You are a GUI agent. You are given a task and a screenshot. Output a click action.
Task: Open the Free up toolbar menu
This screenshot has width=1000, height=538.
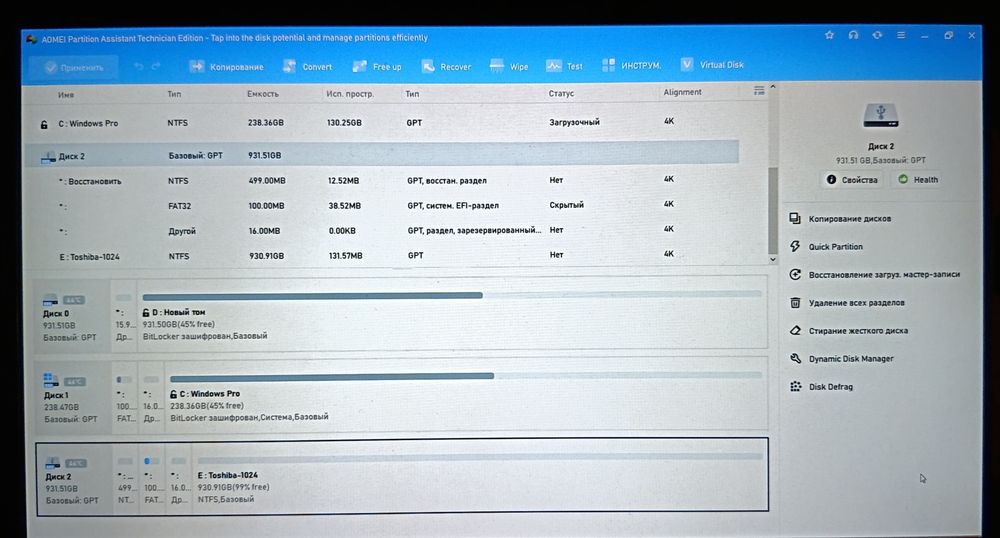[x=377, y=66]
